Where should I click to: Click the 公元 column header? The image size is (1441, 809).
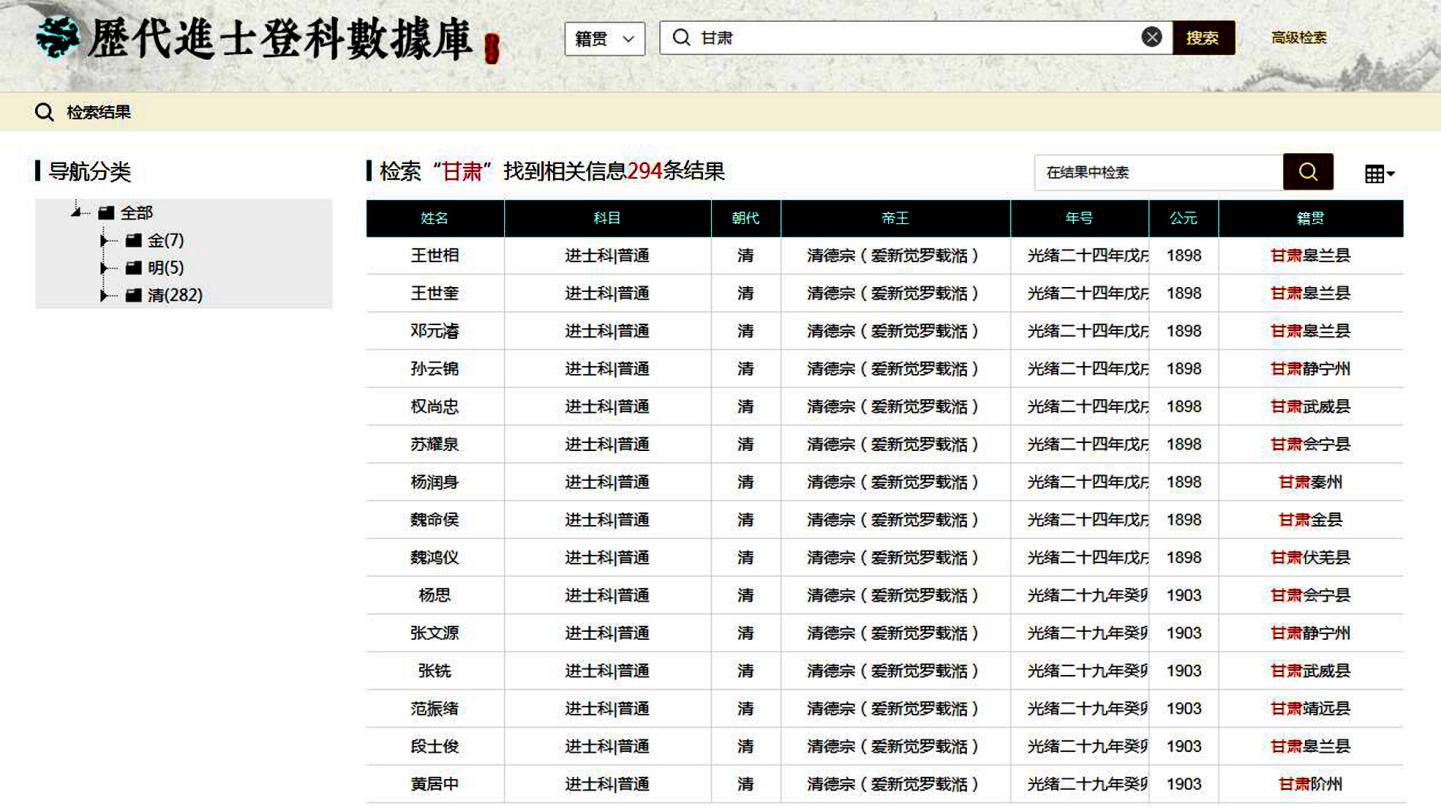(x=1183, y=218)
